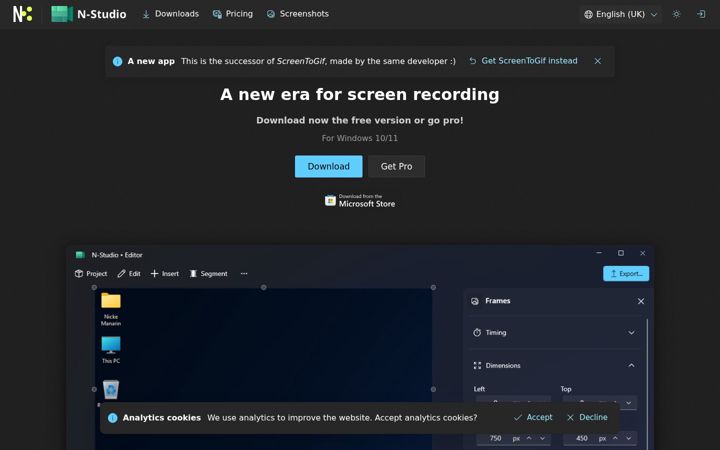Open the N-Studio home logo
Viewport: 720px width, 450px height.
click(x=89, y=14)
